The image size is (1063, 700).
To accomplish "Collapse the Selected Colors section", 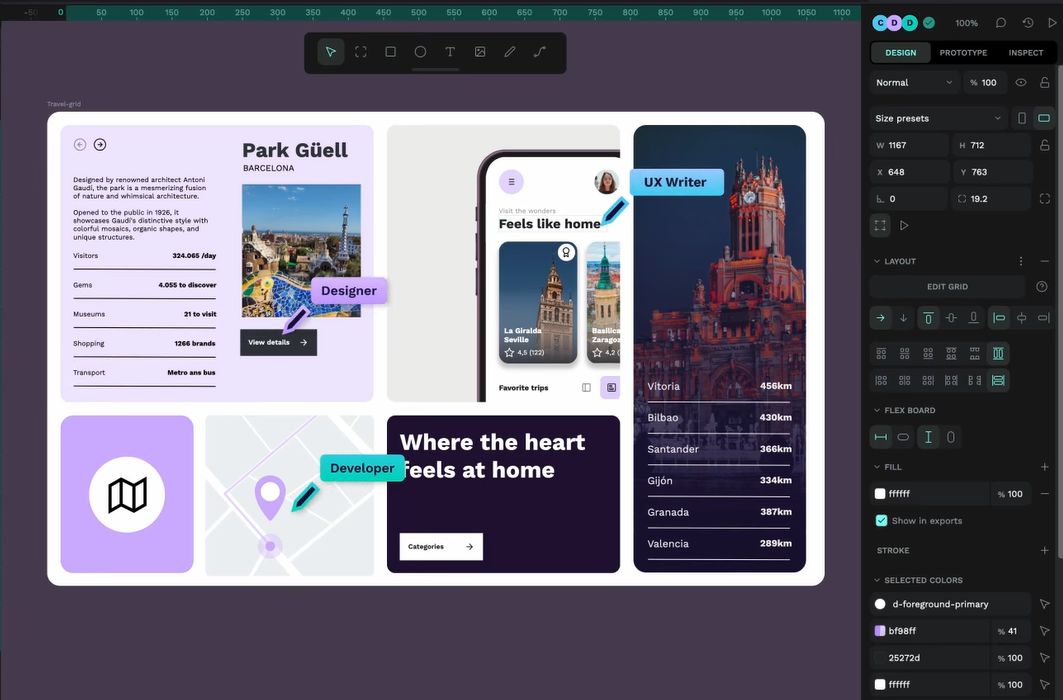I will (877, 581).
